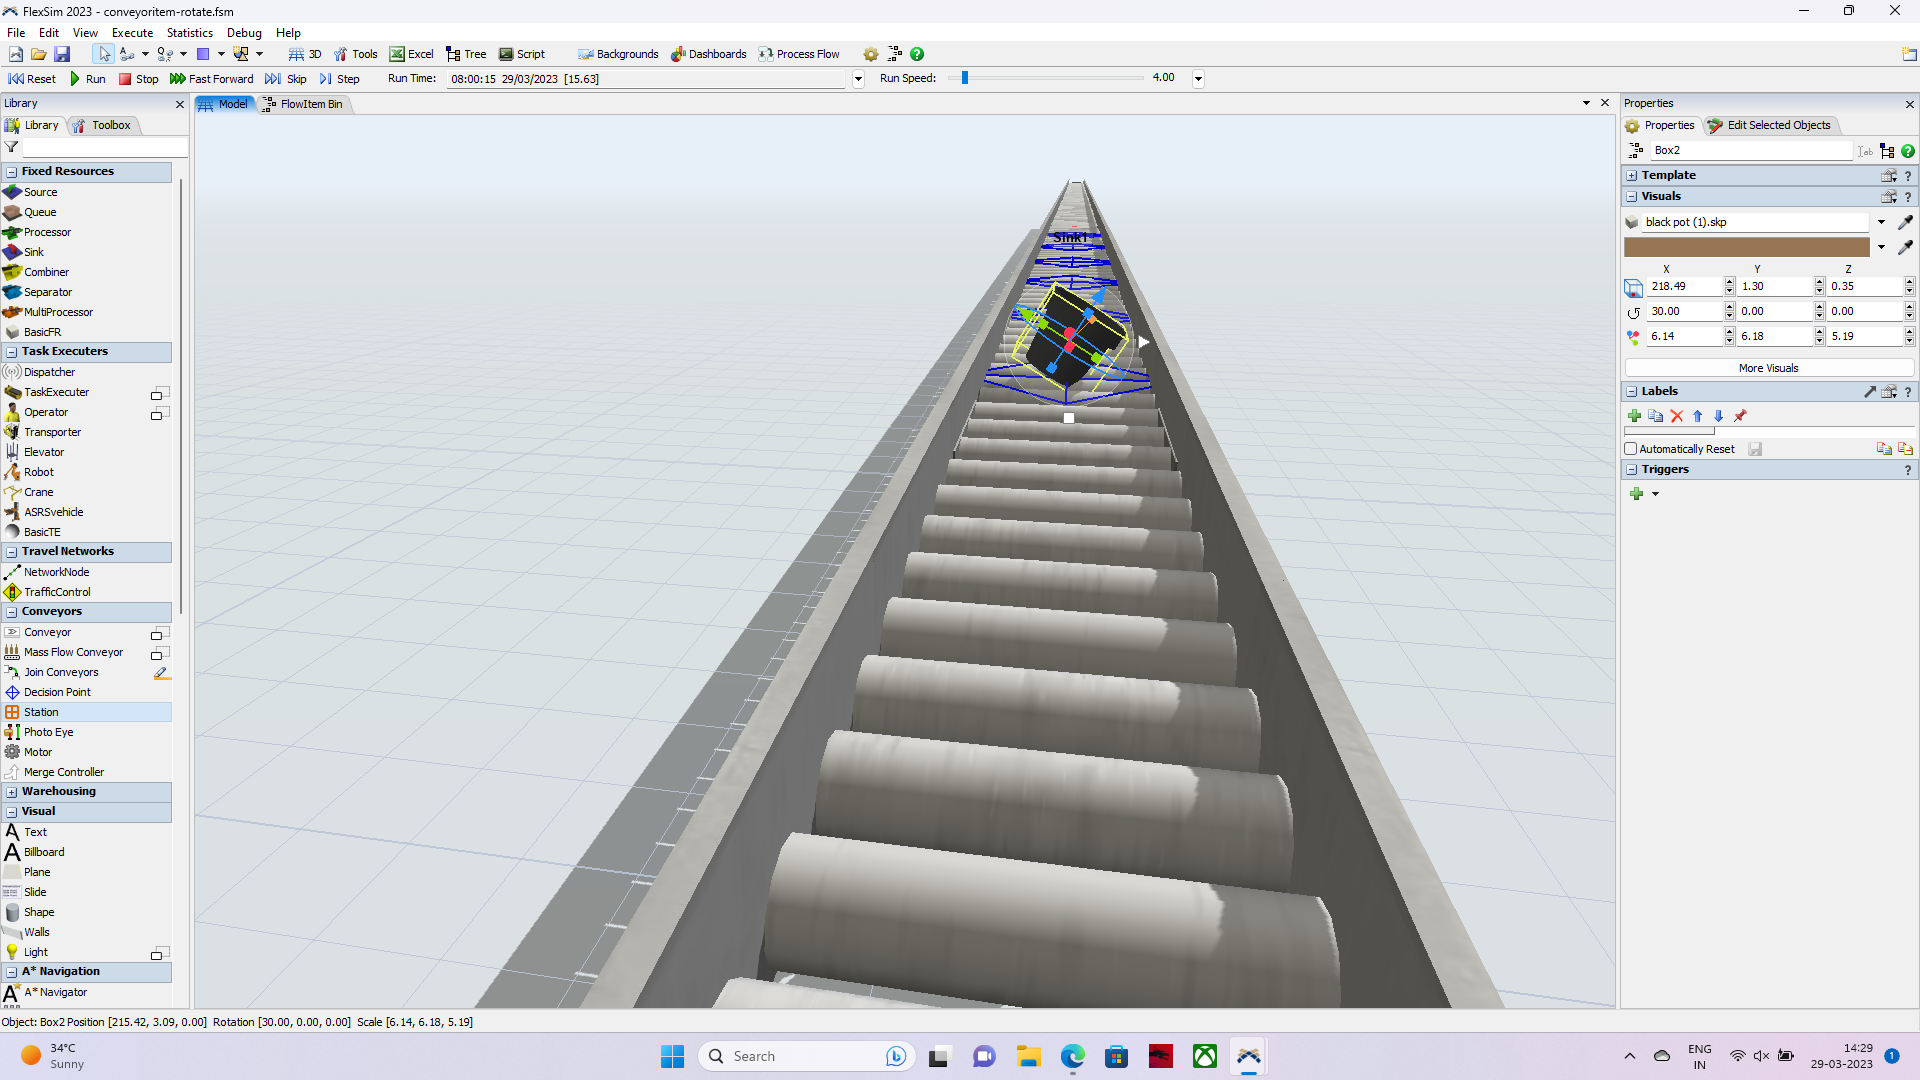Click the brown color swatch in Visuals
This screenshot has height=1080, width=1920.
[x=1746, y=247]
